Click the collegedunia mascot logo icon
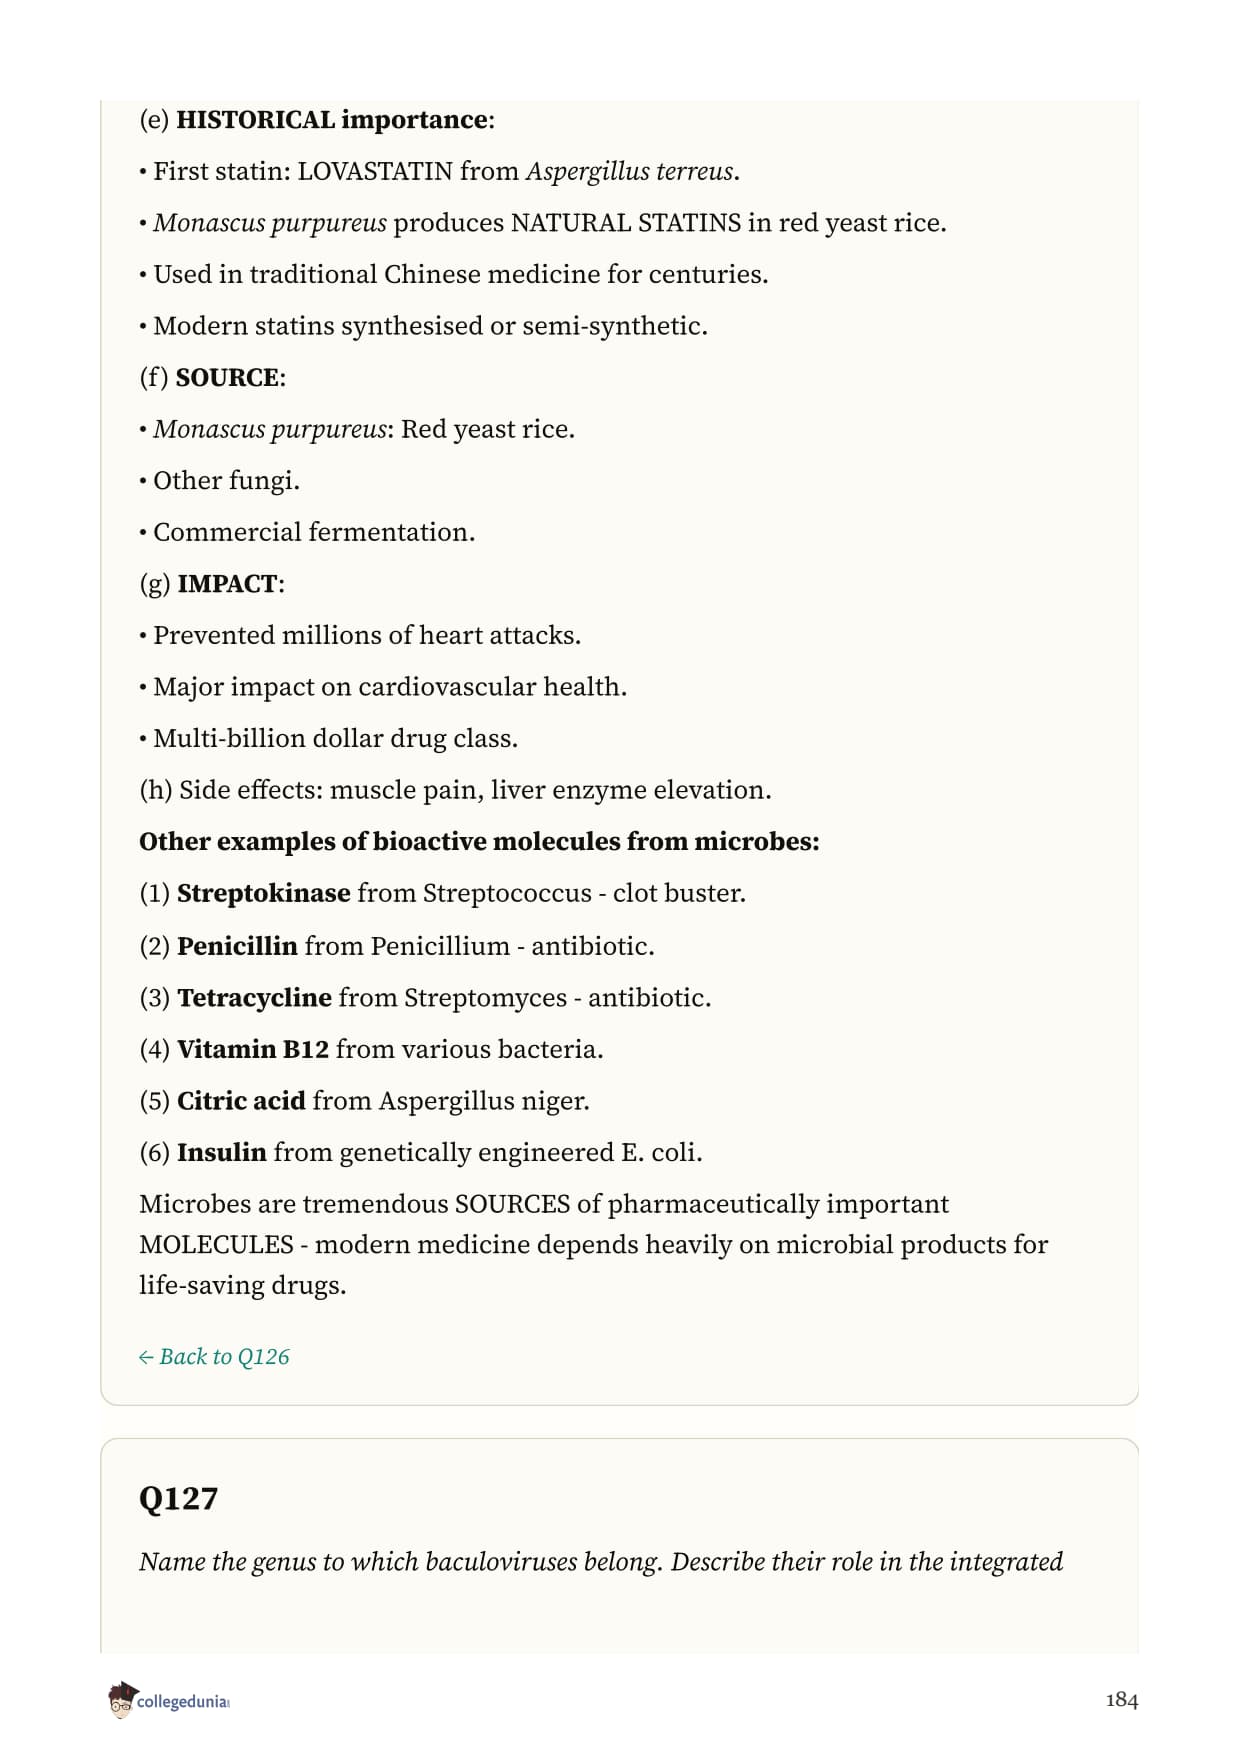 click(121, 1700)
